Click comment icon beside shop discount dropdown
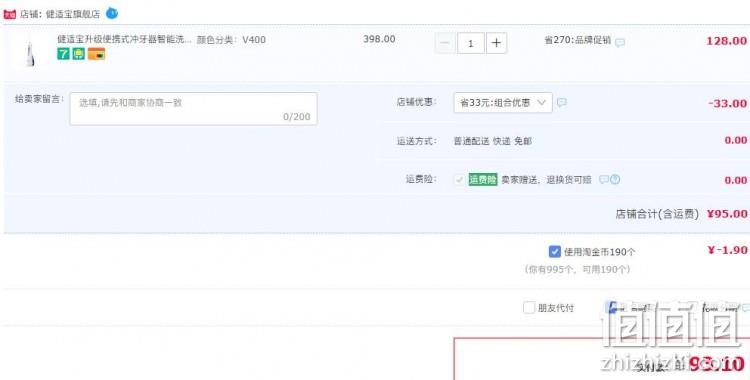Screen dimensions: 750x380 [x=562, y=102]
